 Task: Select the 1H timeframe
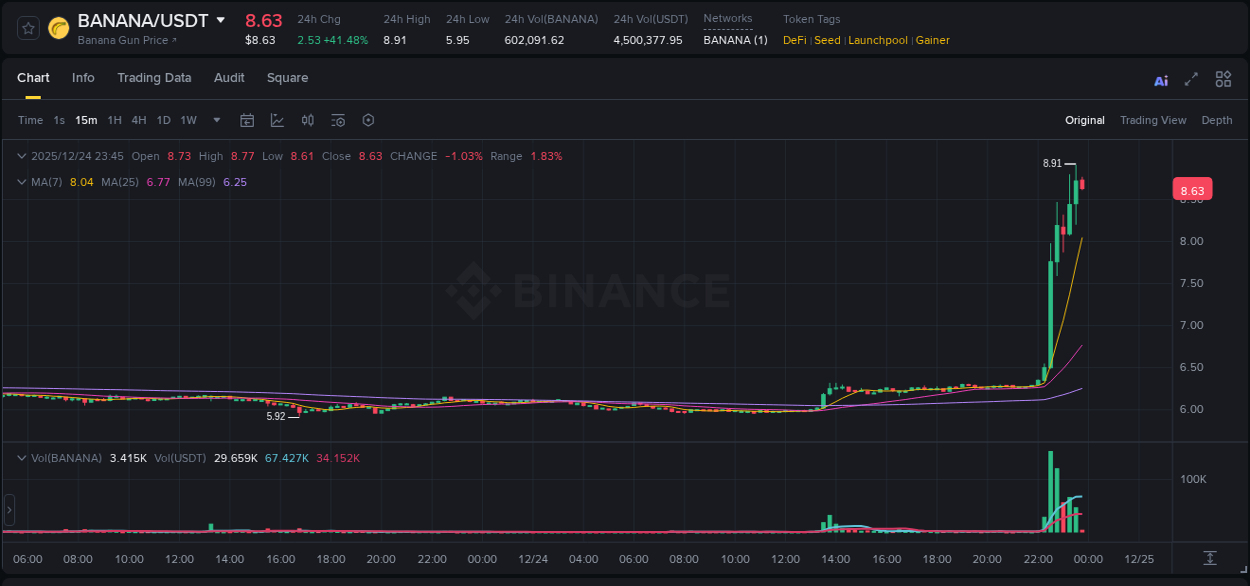(x=115, y=120)
